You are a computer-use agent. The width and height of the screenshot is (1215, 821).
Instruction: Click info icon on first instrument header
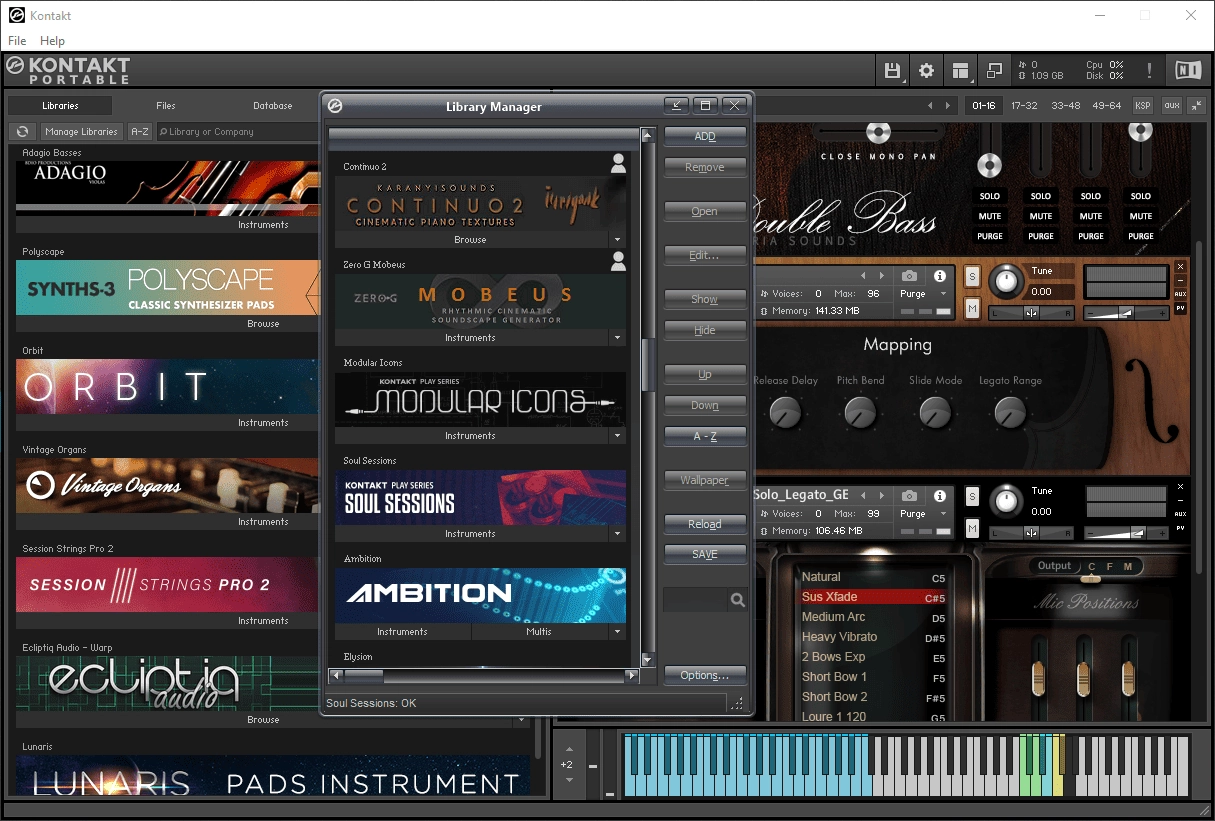tap(940, 276)
